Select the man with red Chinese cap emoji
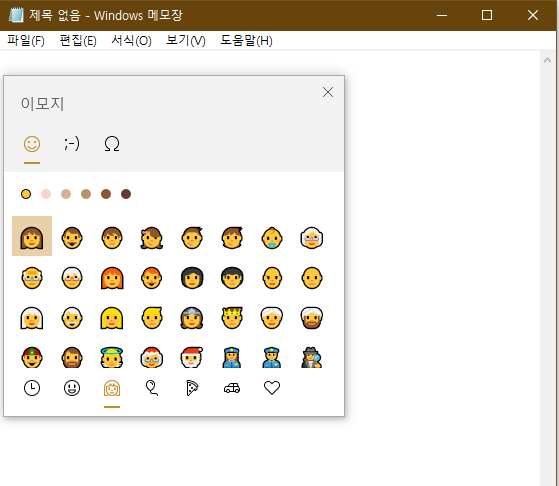The image size is (559, 486). coord(32,358)
